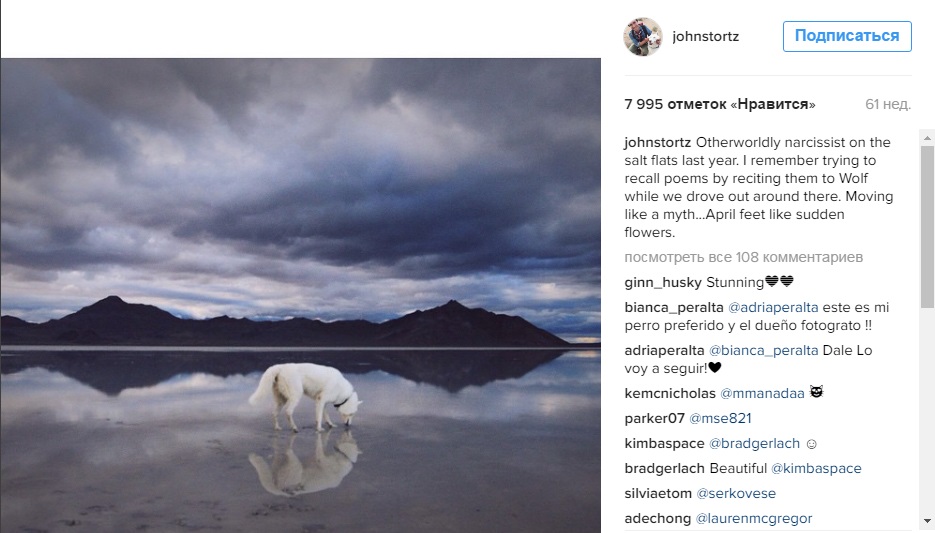This screenshot has height=533, width=935.
Task: Follow the @serkovese mention link
Action: (x=736, y=494)
